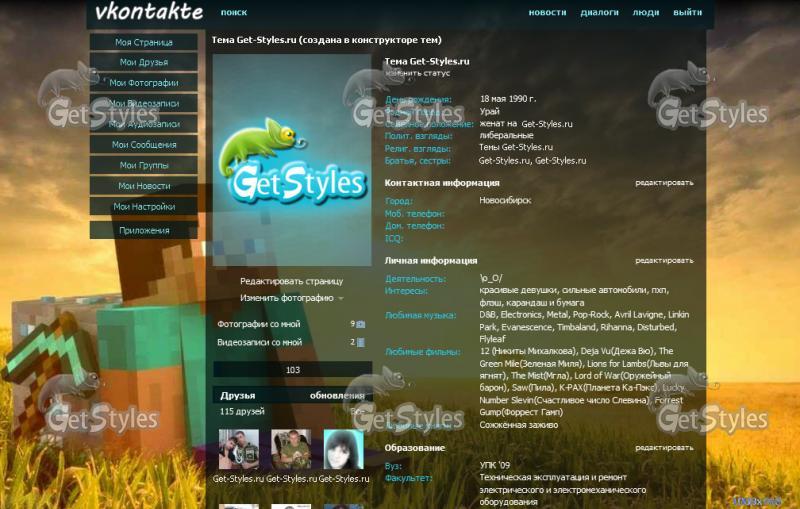Screen dimensions: 800x509
Task: Open Моя Страница in sidebar
Action: click(x=144, y=42)
